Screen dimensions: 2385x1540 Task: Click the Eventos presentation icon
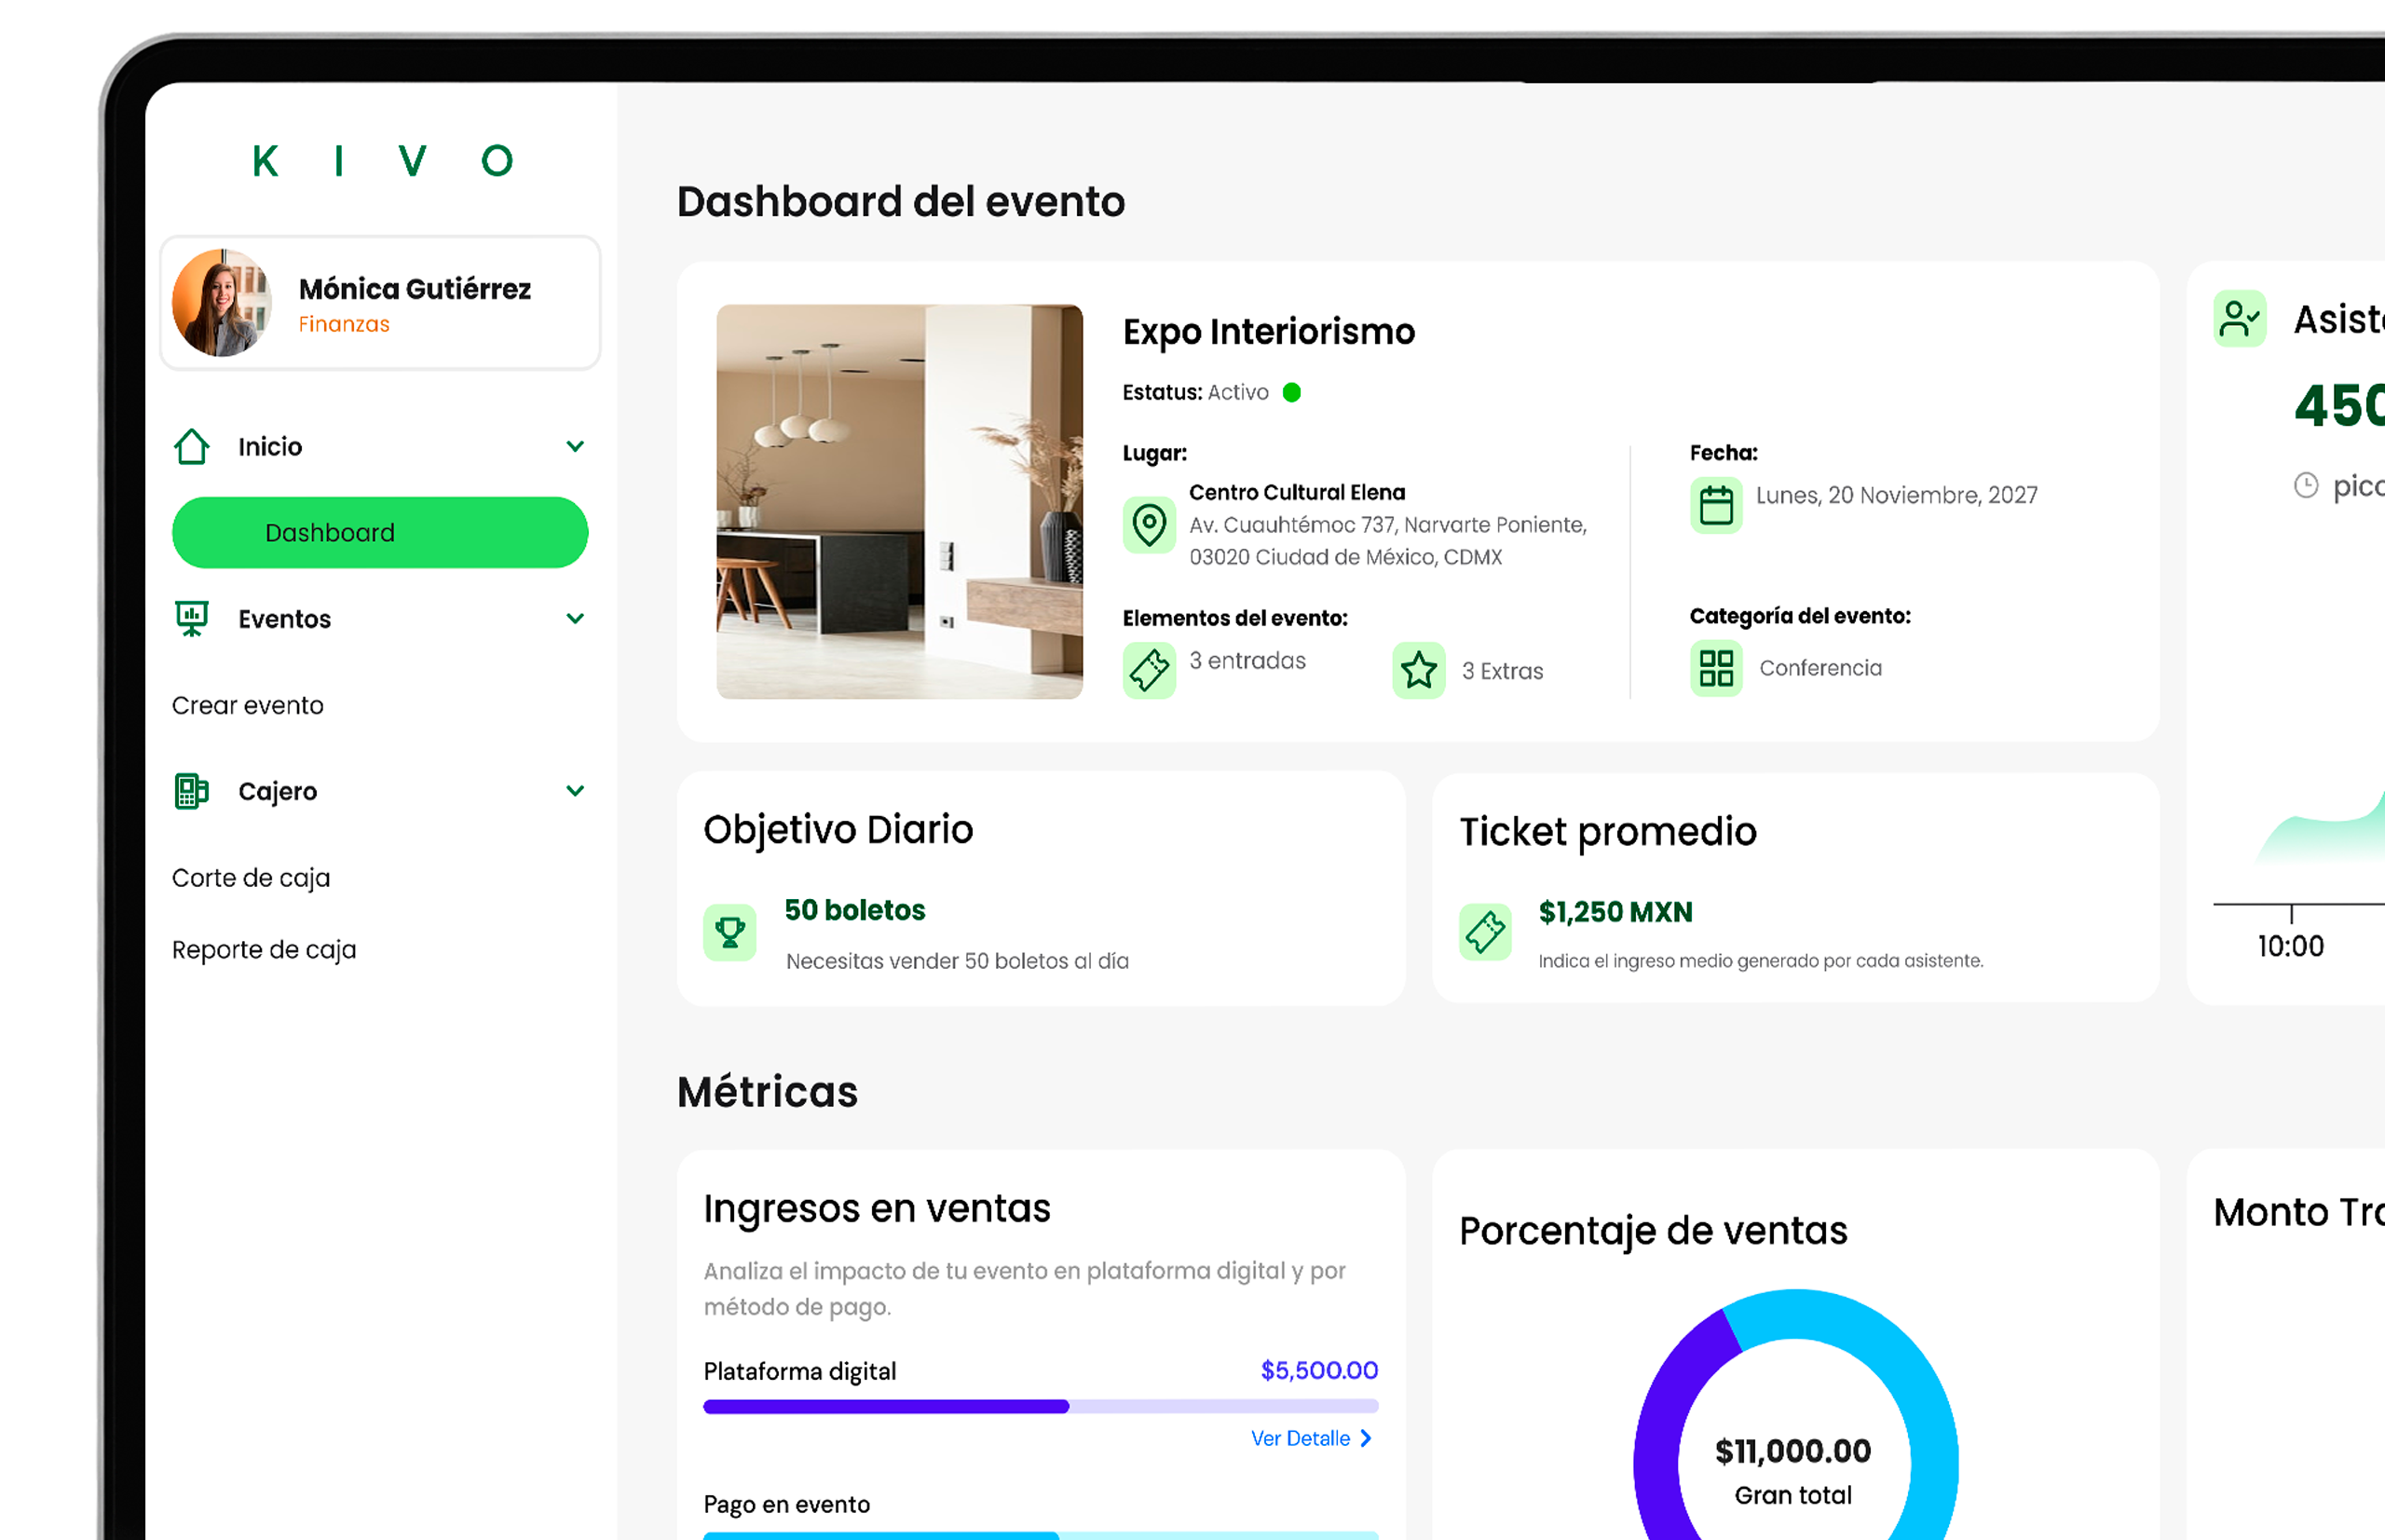[192, 619]
